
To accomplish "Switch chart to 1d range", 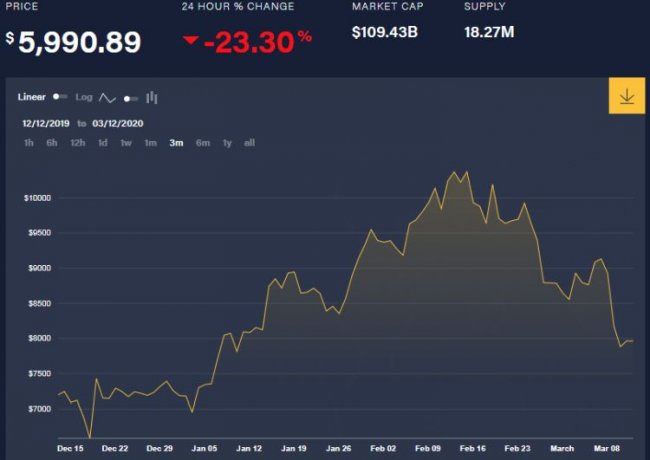I will (102, 143).
